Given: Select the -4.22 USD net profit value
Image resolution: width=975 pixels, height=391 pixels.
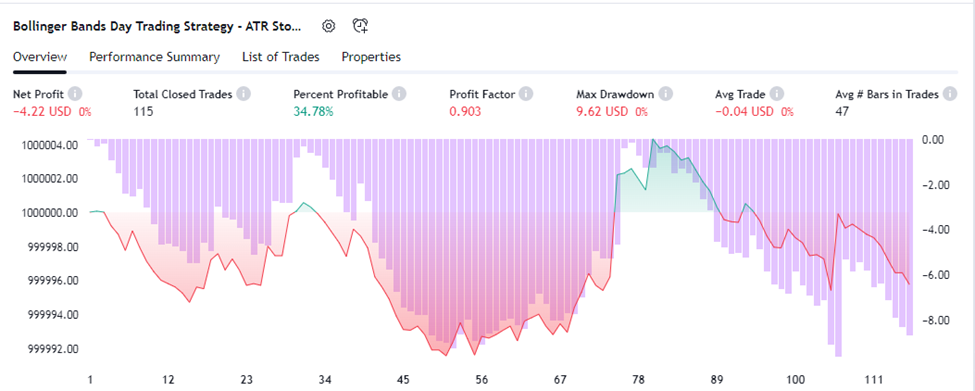Looking at the screenshot, I should click(x=44, y=112).
